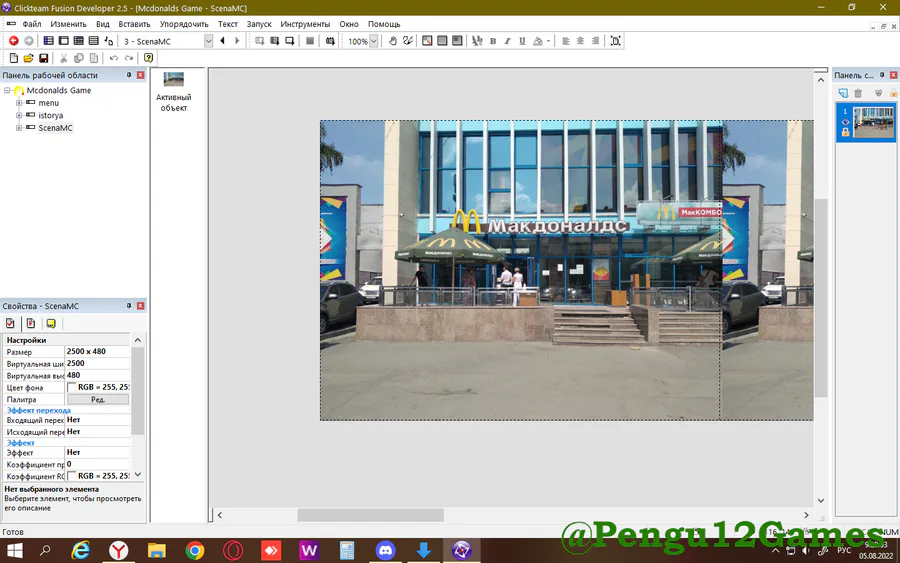Select the hand pan tool

coord(393,41)
